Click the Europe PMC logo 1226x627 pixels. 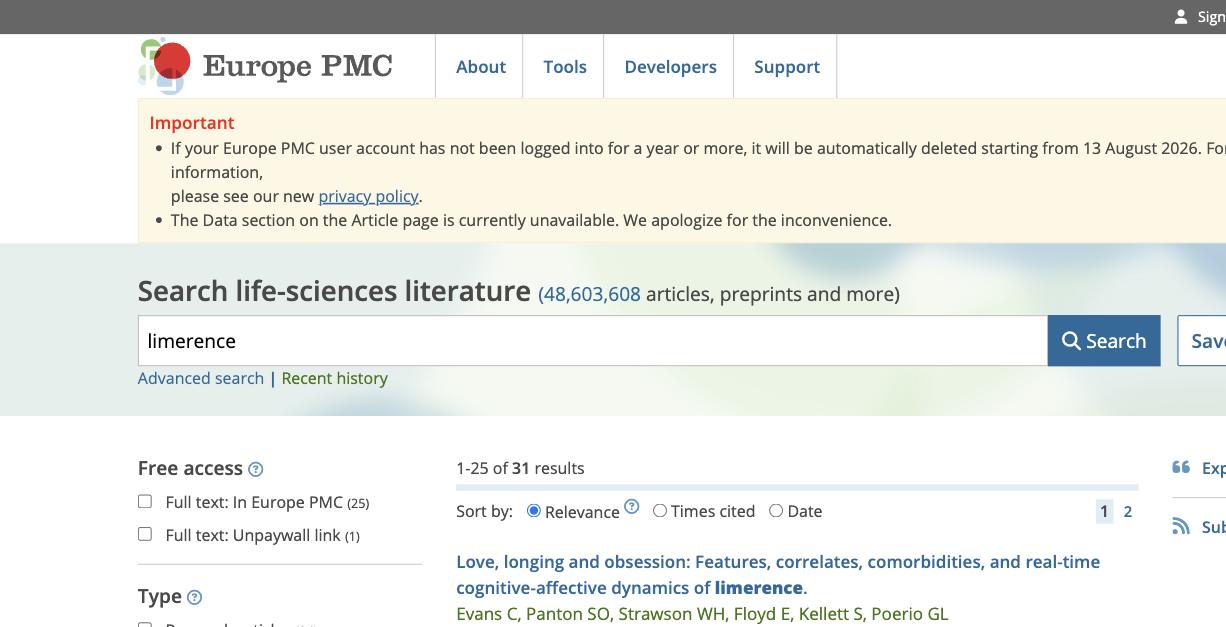(265, 66)
